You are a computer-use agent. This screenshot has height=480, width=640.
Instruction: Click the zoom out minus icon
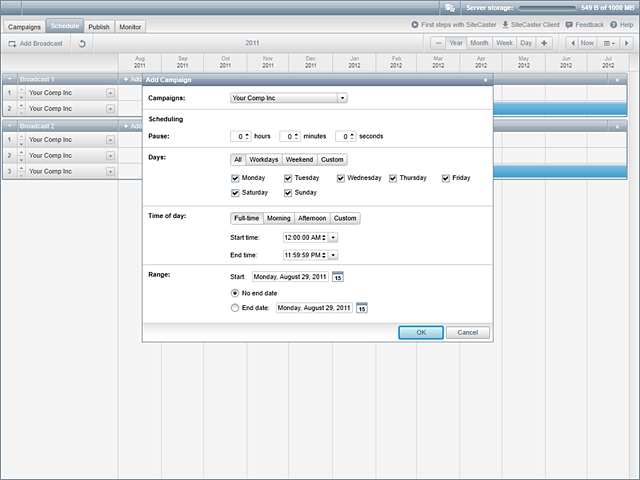coord(438,43)
